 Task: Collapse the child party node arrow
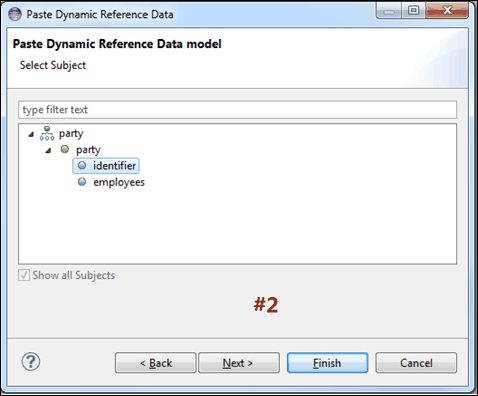coord(48,150)
